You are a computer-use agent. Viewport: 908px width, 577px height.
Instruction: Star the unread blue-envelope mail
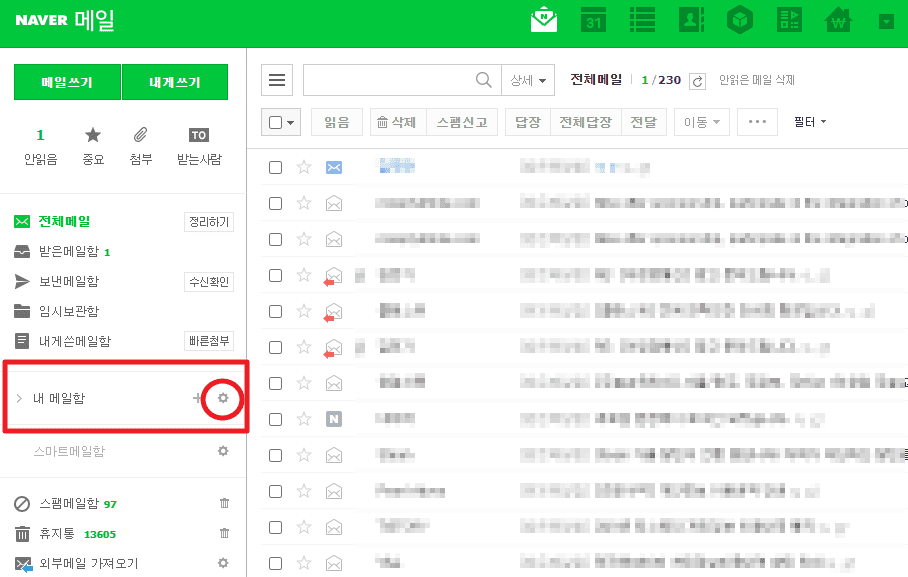point(304,167)
